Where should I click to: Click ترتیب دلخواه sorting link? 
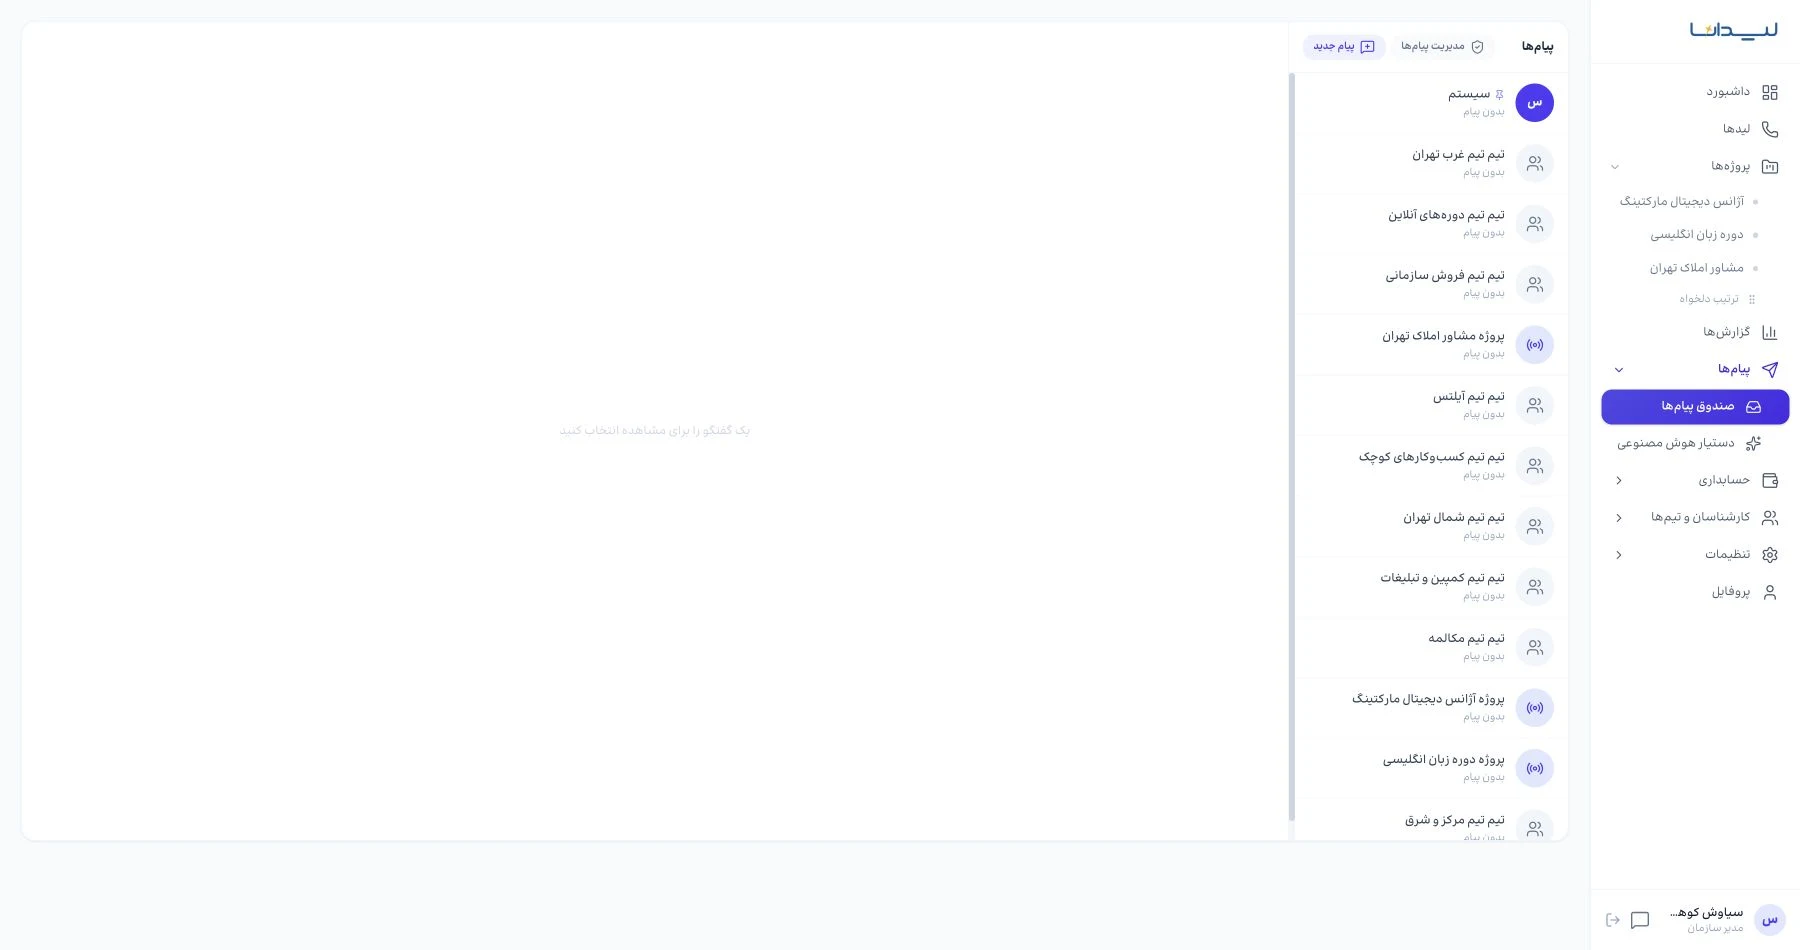click(1709, 299)
